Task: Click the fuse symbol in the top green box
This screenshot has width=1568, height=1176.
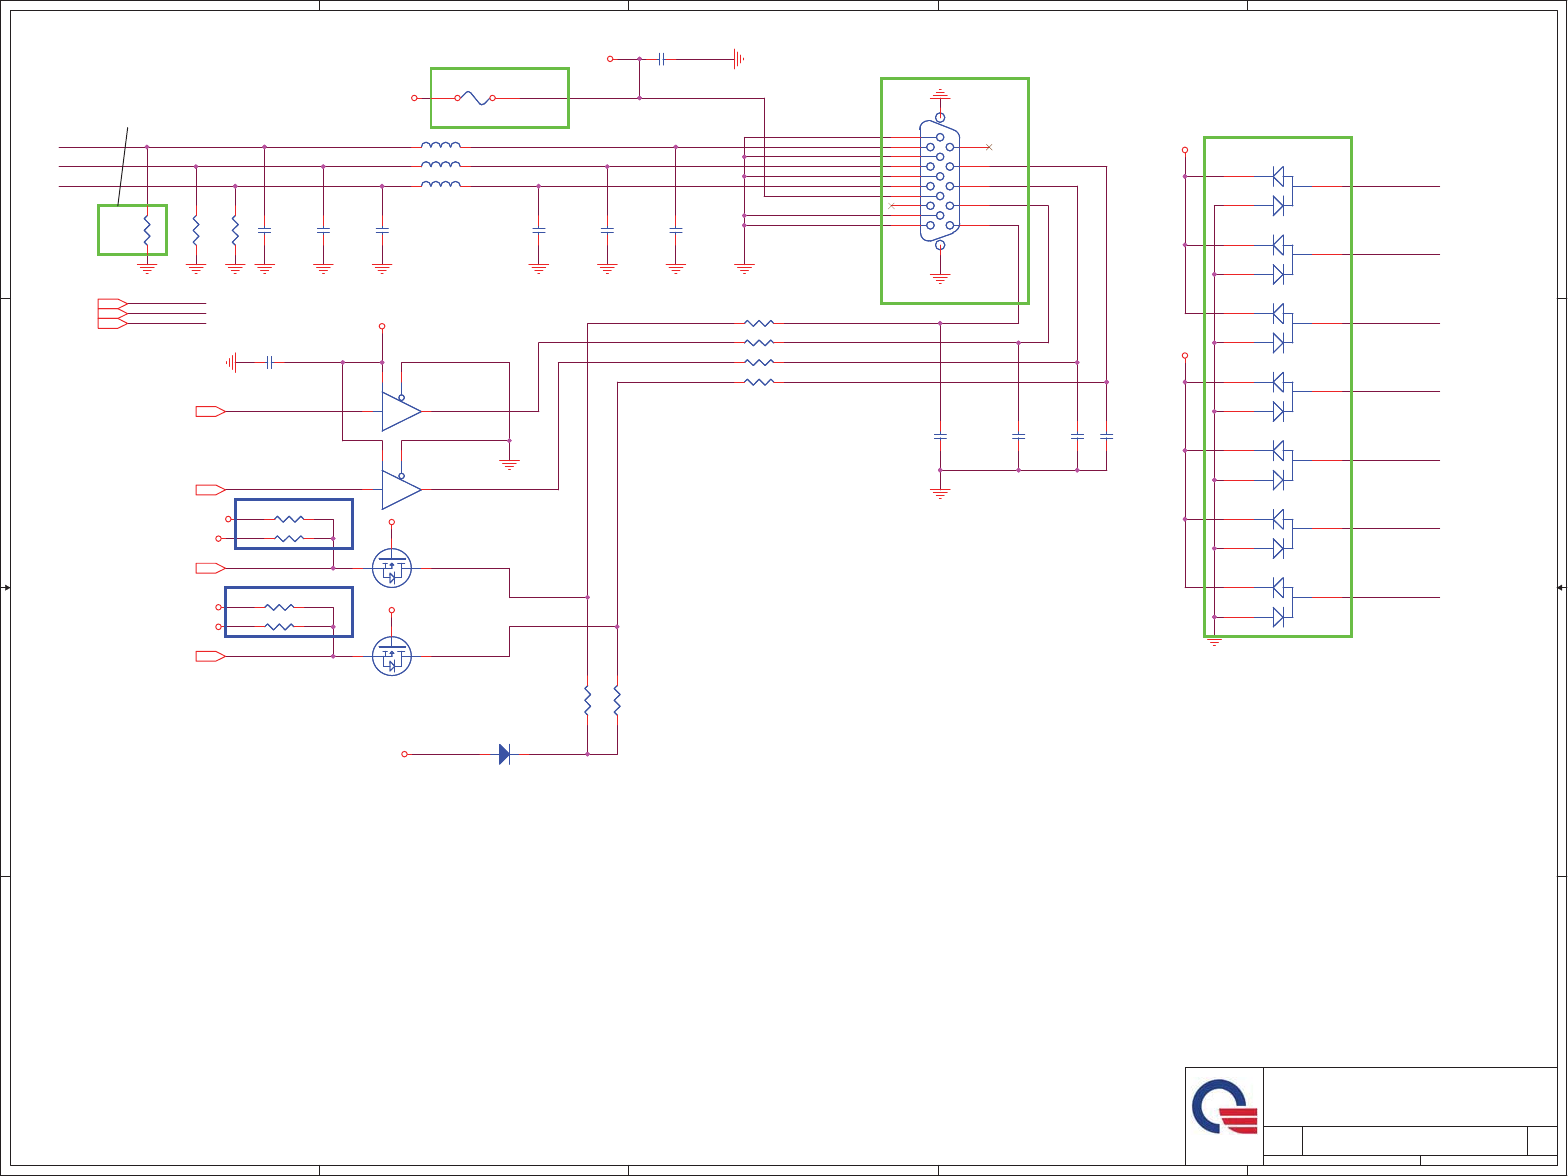Action: pos(475,98)
